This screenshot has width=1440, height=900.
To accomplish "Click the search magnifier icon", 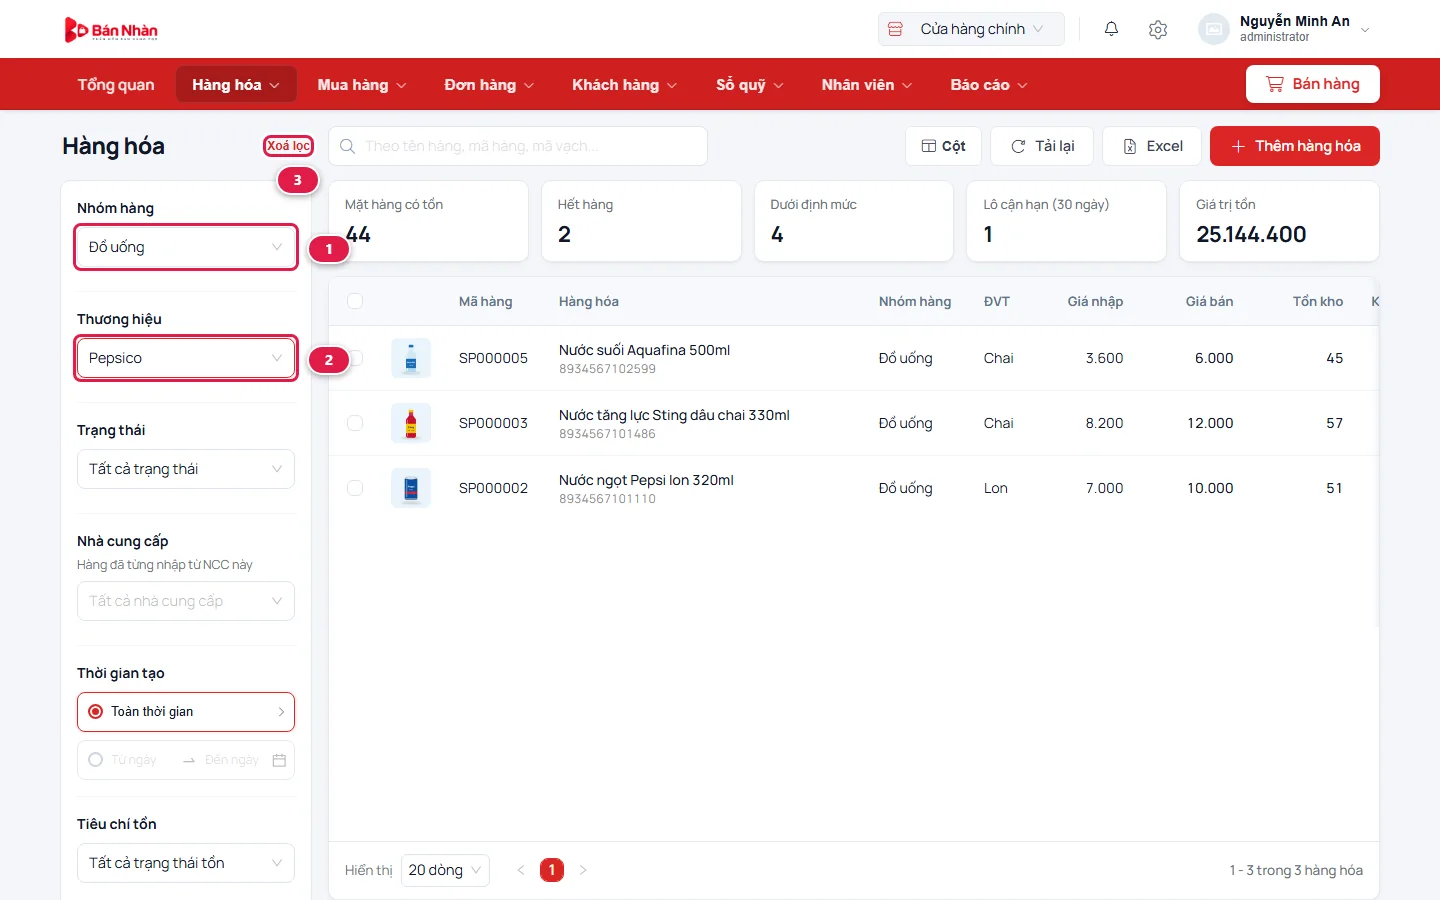I will pyautogui.click(x=348, y=146).
